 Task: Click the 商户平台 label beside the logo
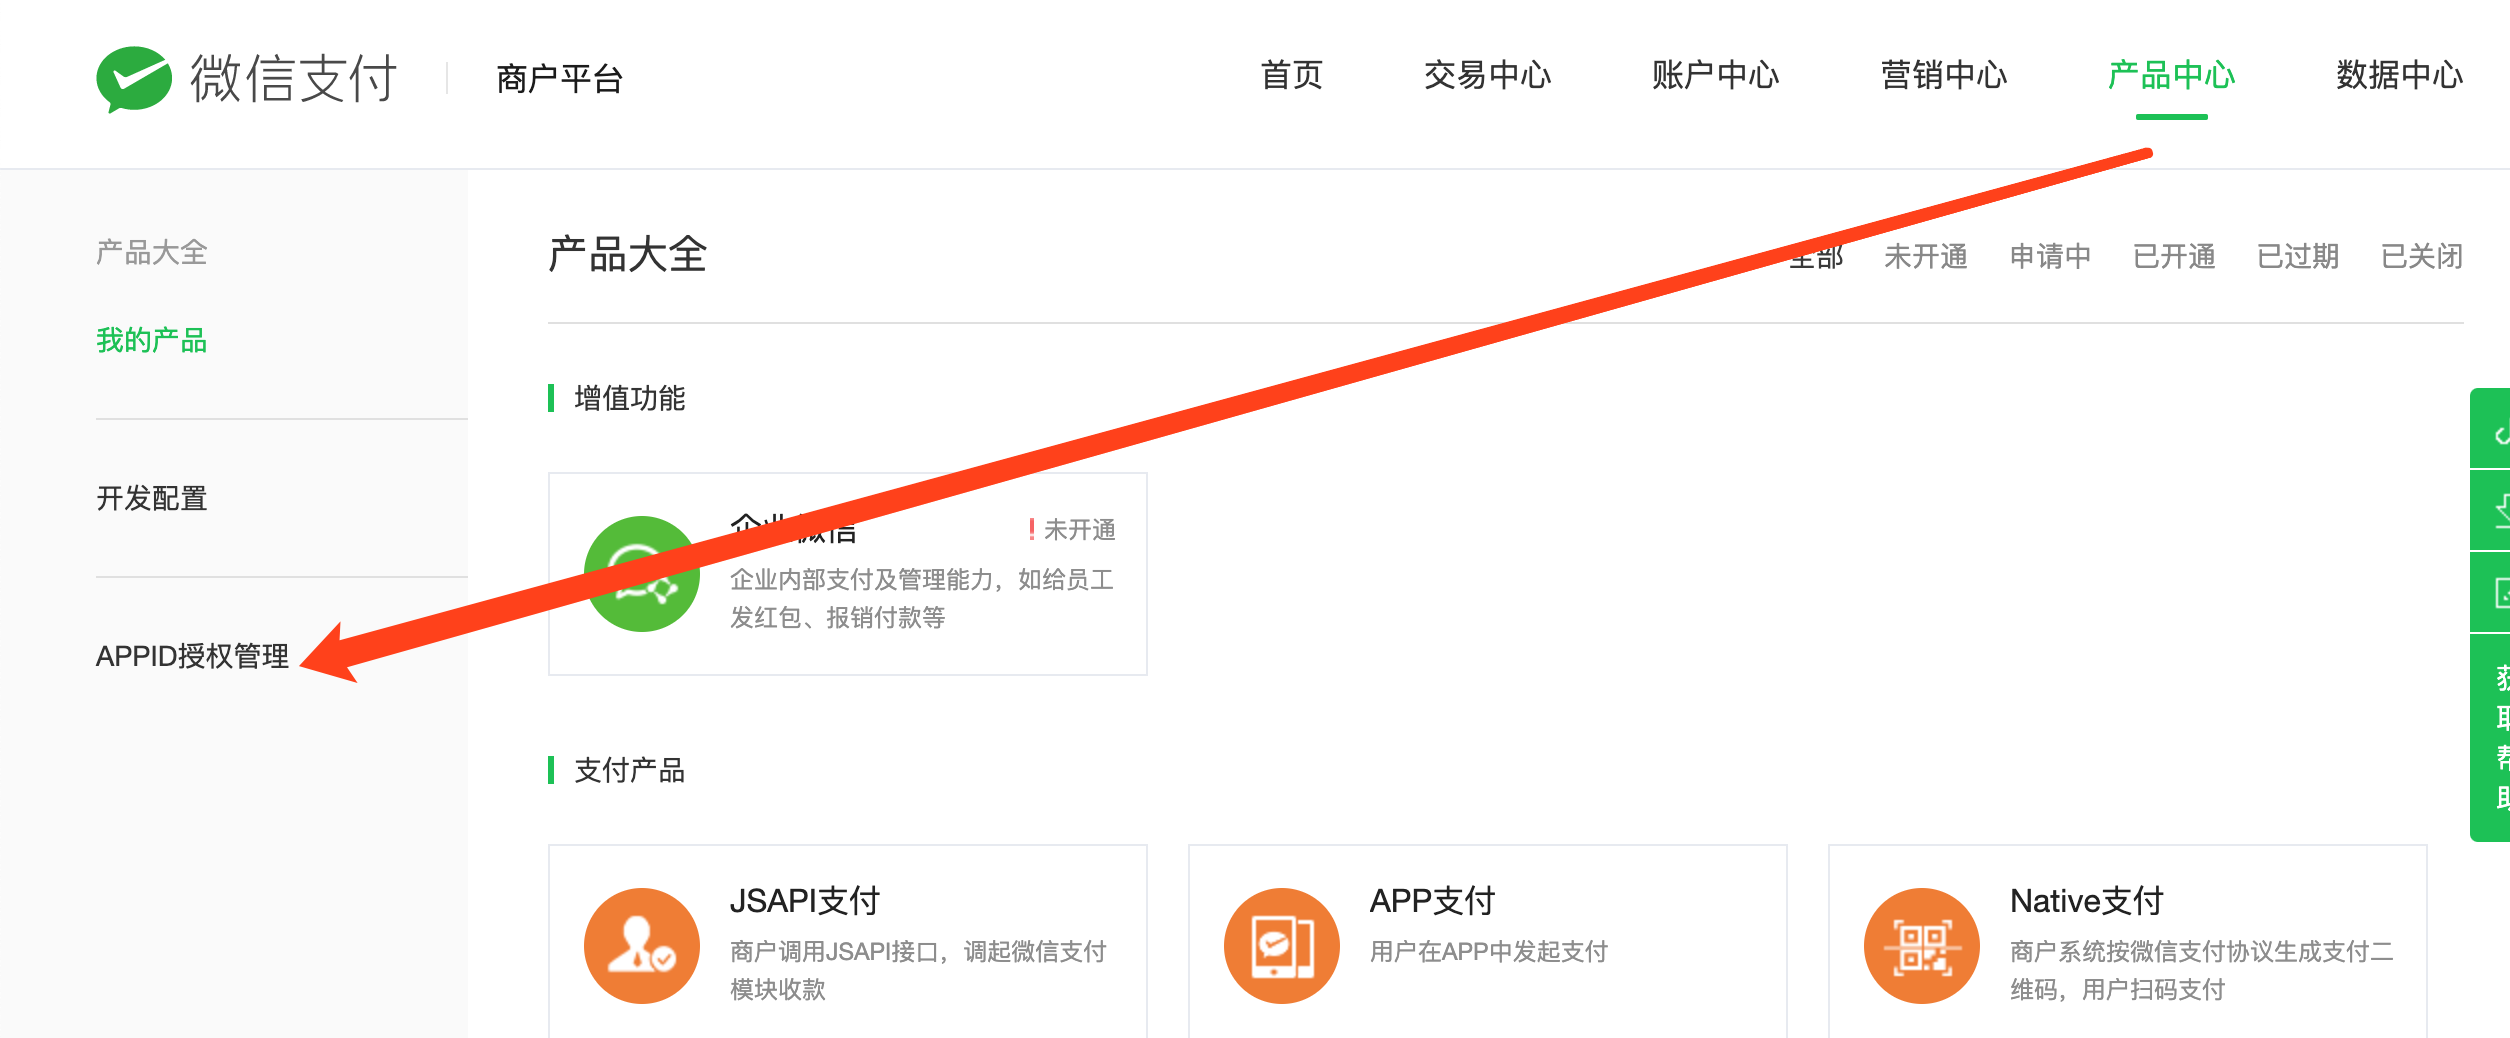tap(560, 78)
